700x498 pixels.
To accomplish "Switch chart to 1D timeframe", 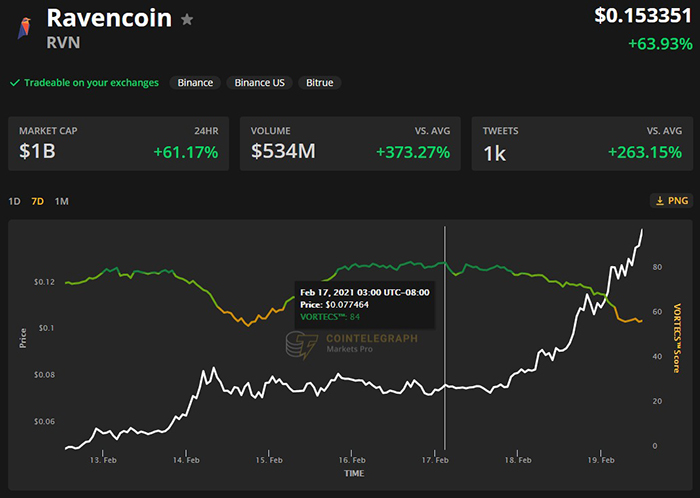I will coord(14,201).
